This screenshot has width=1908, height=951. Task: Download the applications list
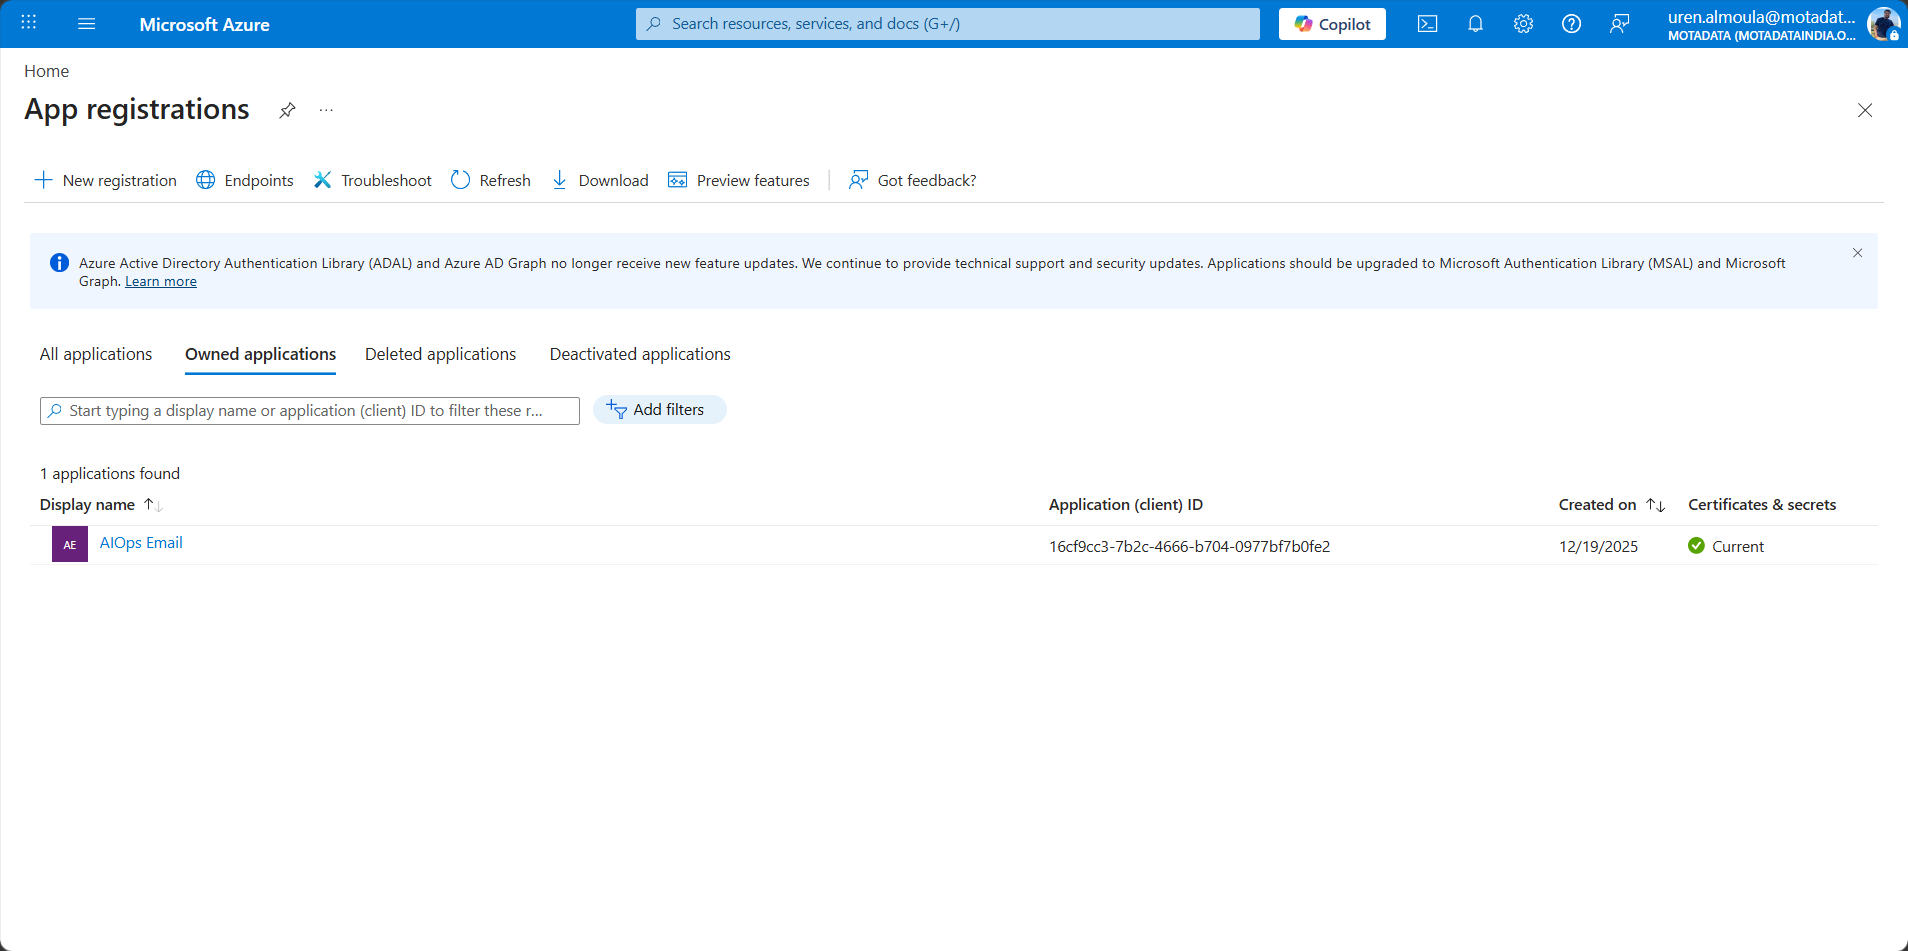[600, 180]
